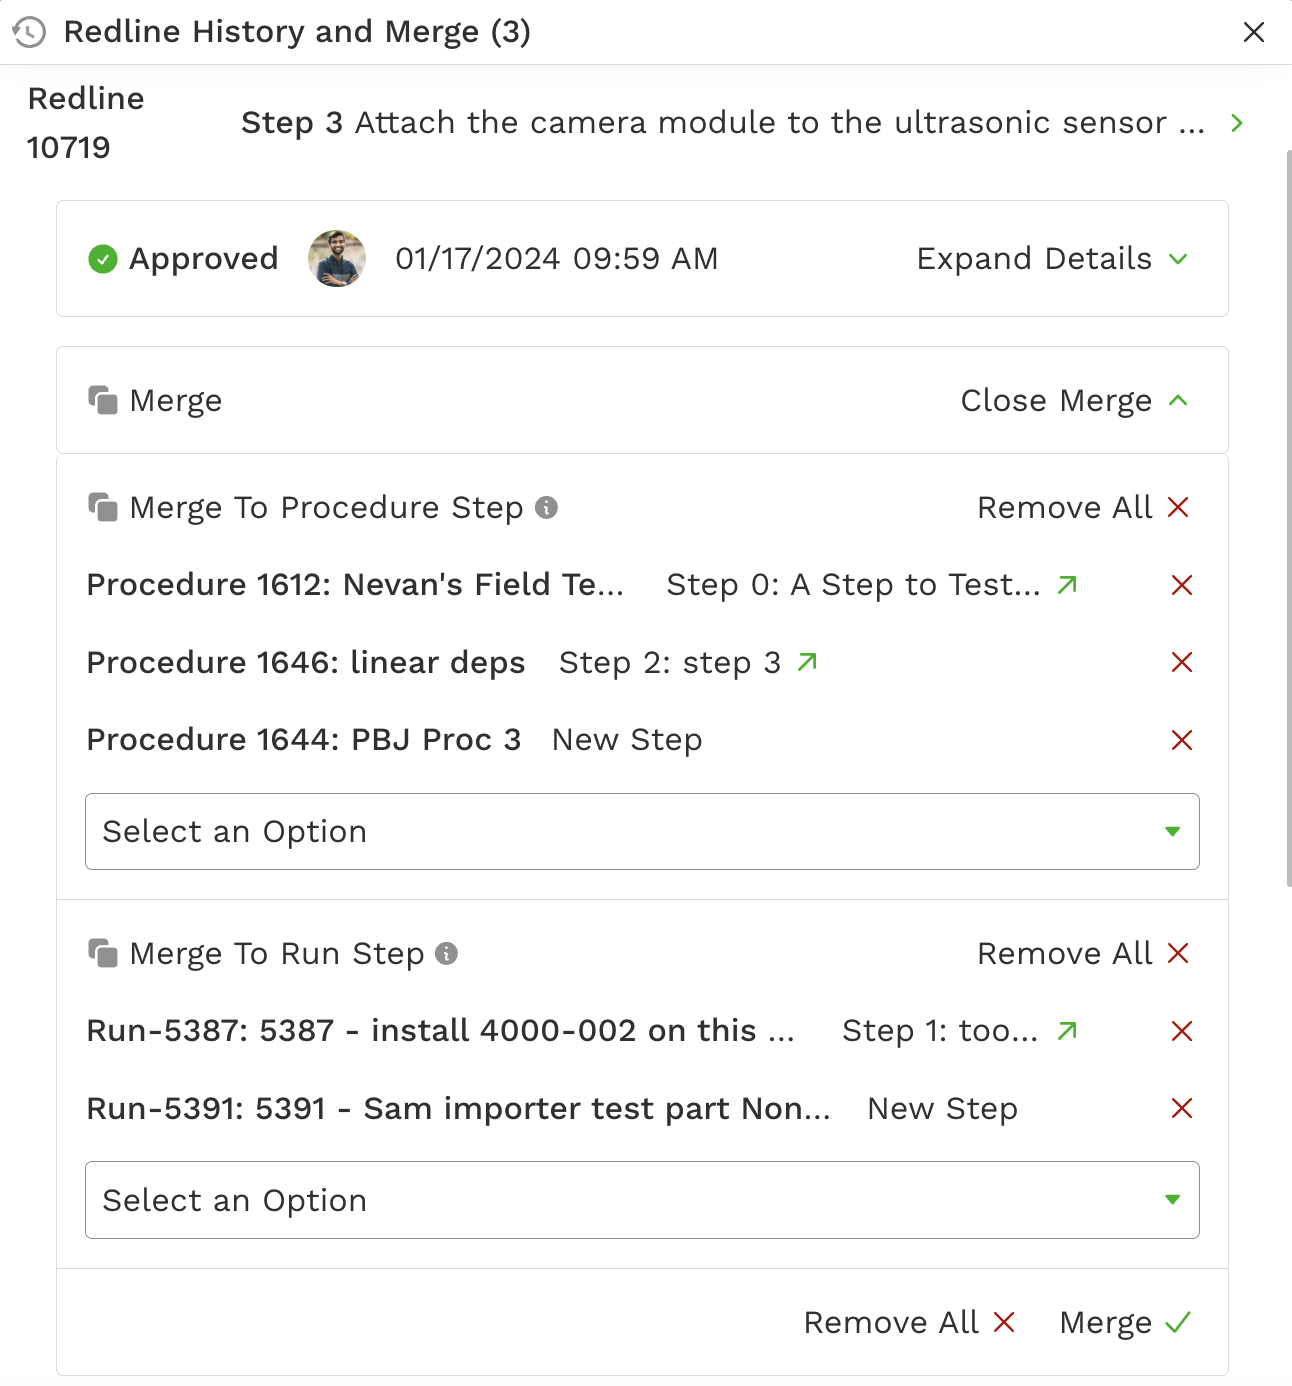Screen dimensions: 1292x1386
Task: Expand Details of the approved redline
Action: pos(1052,259)
